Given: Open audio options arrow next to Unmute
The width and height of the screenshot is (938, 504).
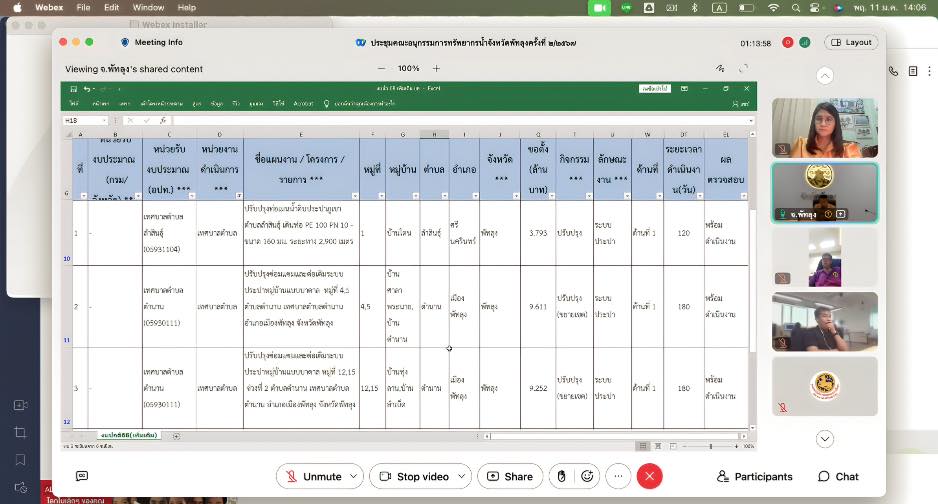Looking at the screenshot, I should click(354, 476).
